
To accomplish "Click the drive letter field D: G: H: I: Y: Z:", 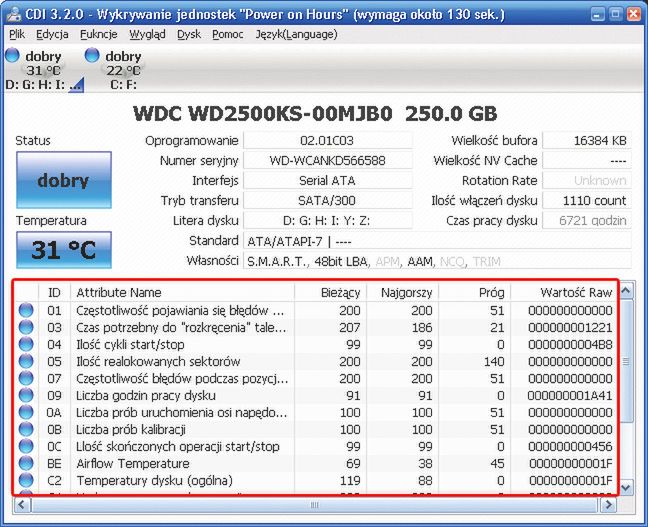I will tap(327, 221).
